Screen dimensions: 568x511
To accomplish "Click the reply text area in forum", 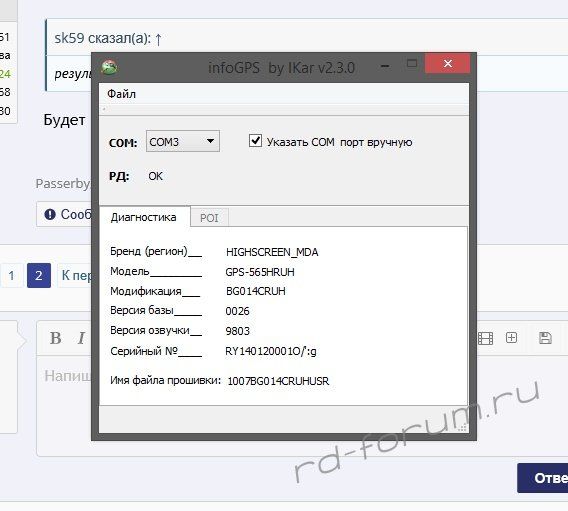I will [302, 406].
